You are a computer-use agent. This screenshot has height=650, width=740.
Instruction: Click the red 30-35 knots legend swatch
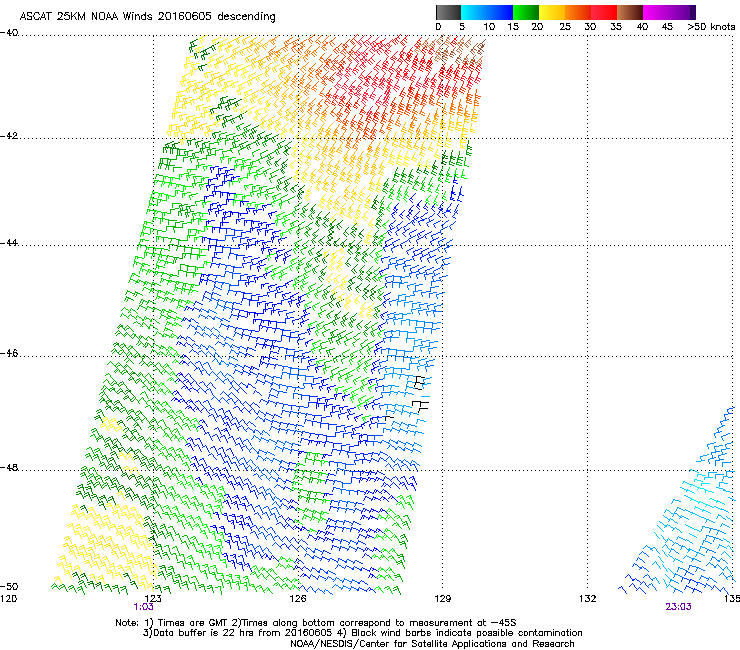pyautogui.click(x=604, y=12)
